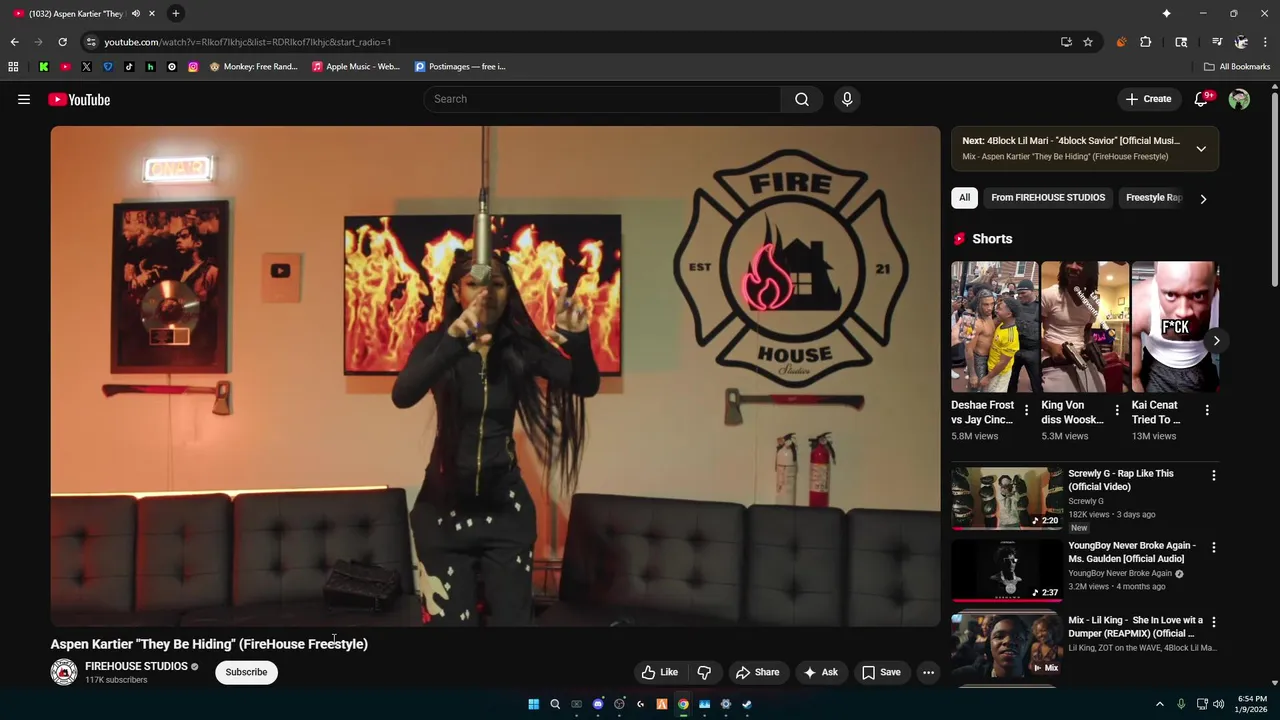The width and height of the screenshot is (1280, 720).
Task: Open Monkey: Free Random bookmark
Action: (254, 67)
